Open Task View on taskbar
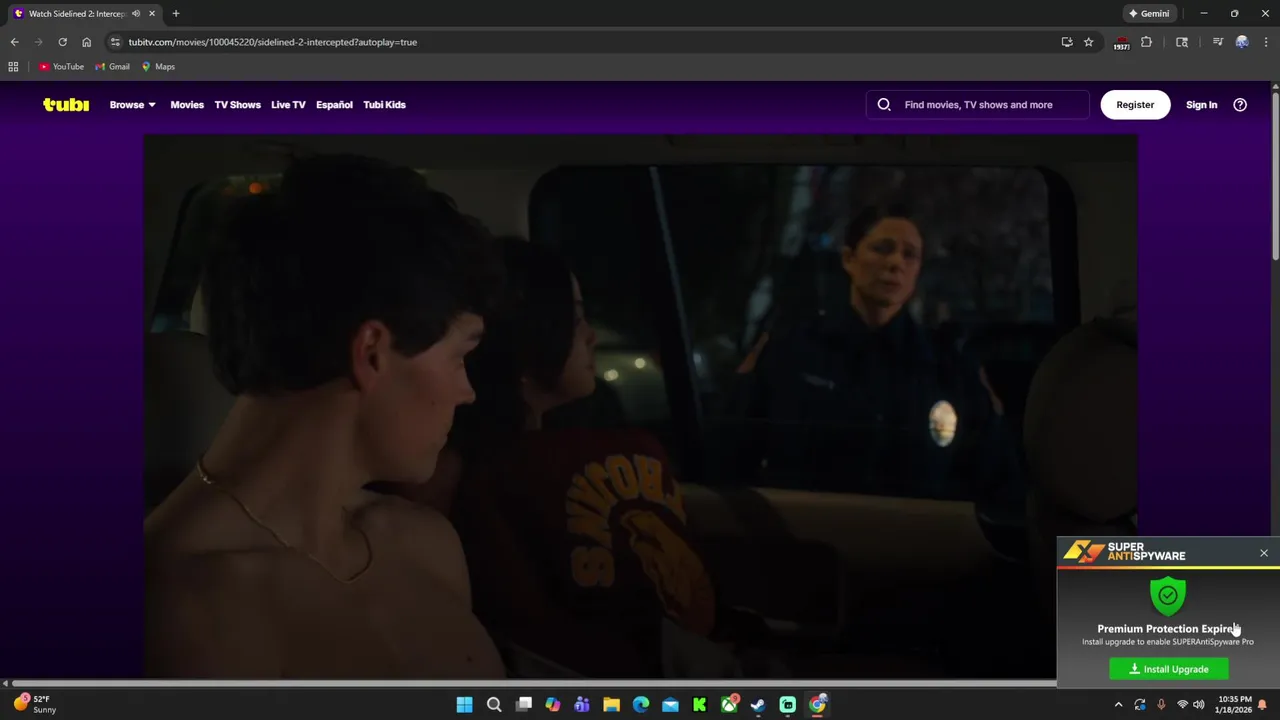1280x720 pixels. pos(523,705)
